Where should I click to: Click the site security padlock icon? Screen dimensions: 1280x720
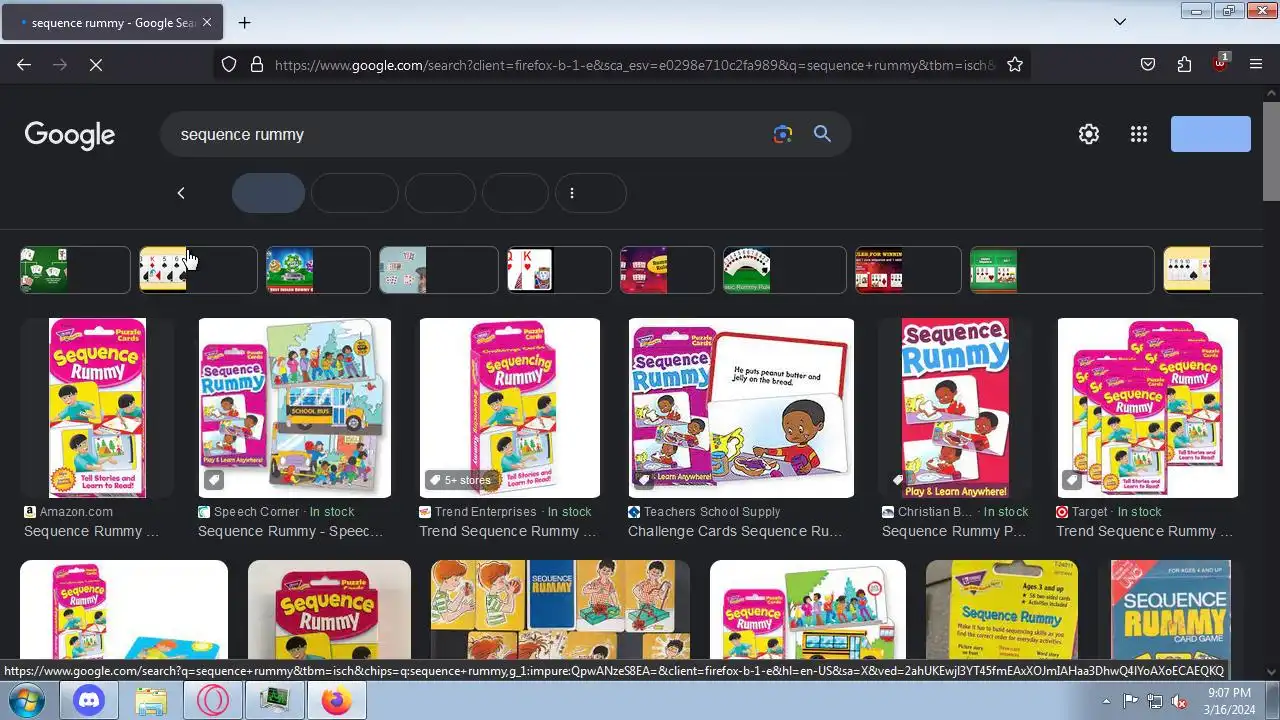pyautogui.click(x=256, y=64)
